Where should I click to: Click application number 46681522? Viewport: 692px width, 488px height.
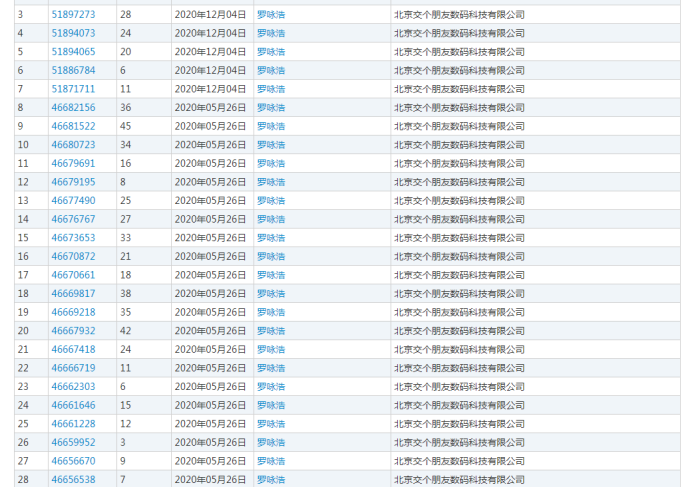tap(73, 126)
